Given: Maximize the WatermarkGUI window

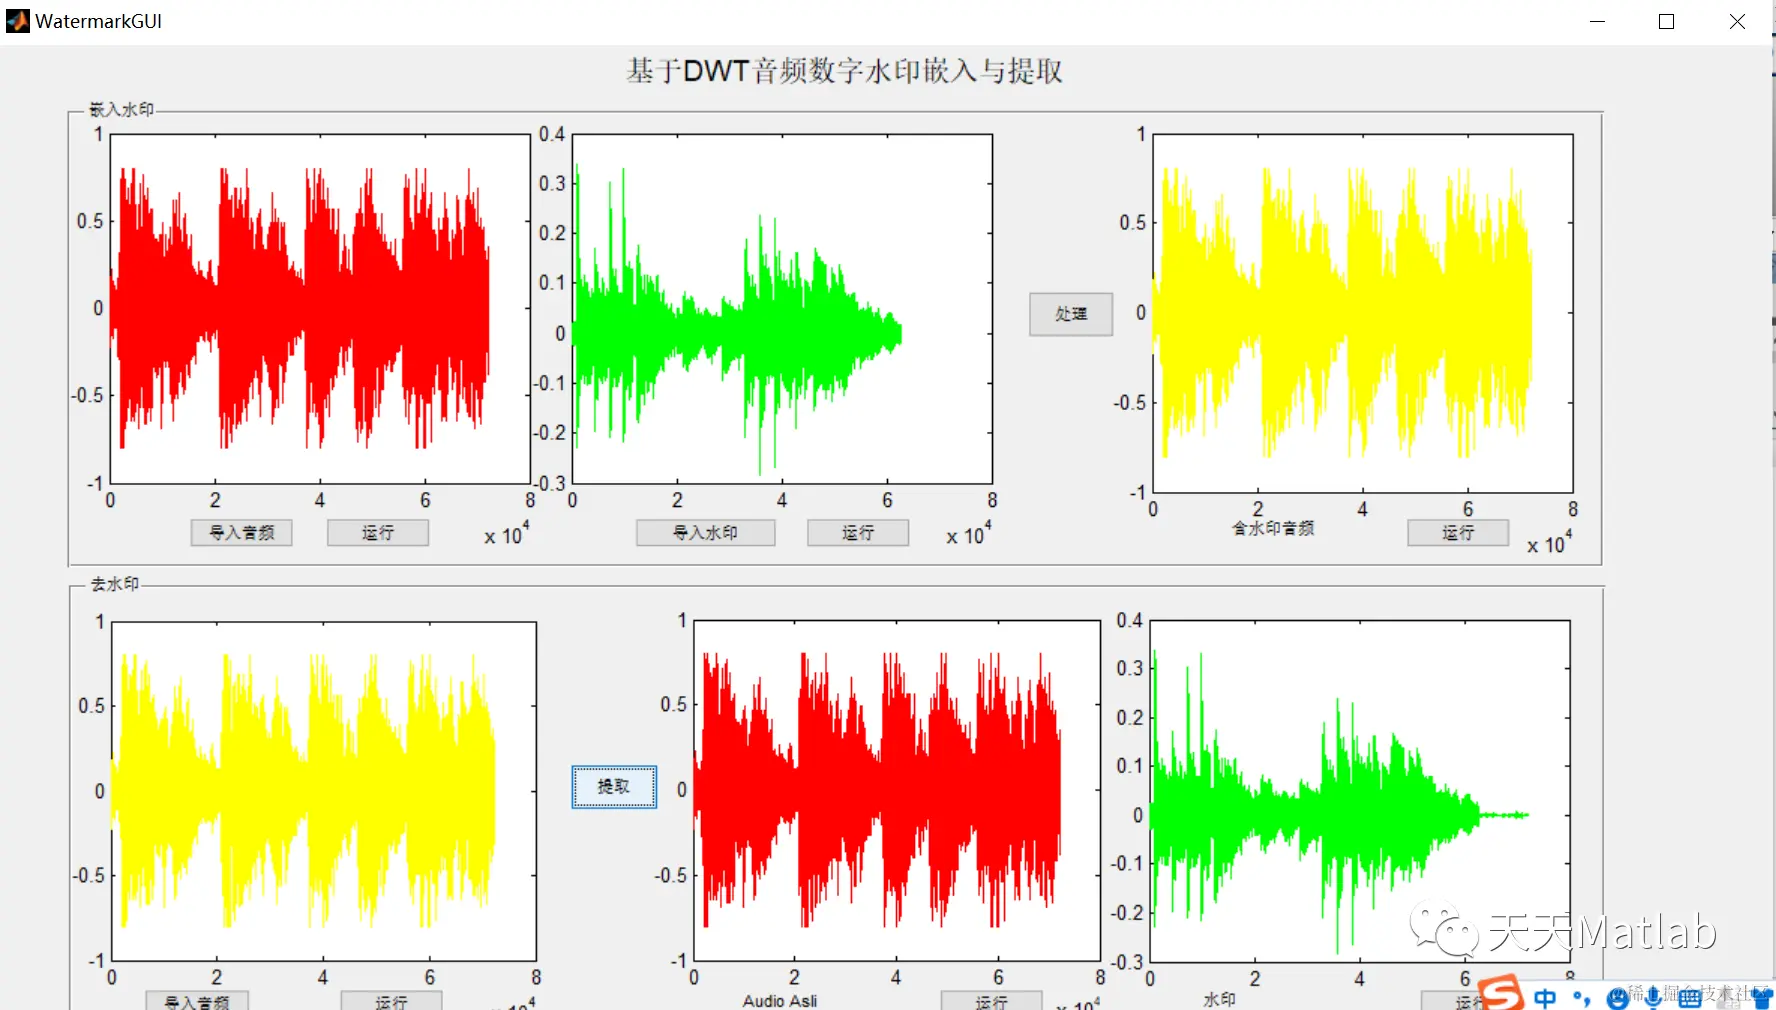Looking at the screenshot, I should coord(1666,21).
